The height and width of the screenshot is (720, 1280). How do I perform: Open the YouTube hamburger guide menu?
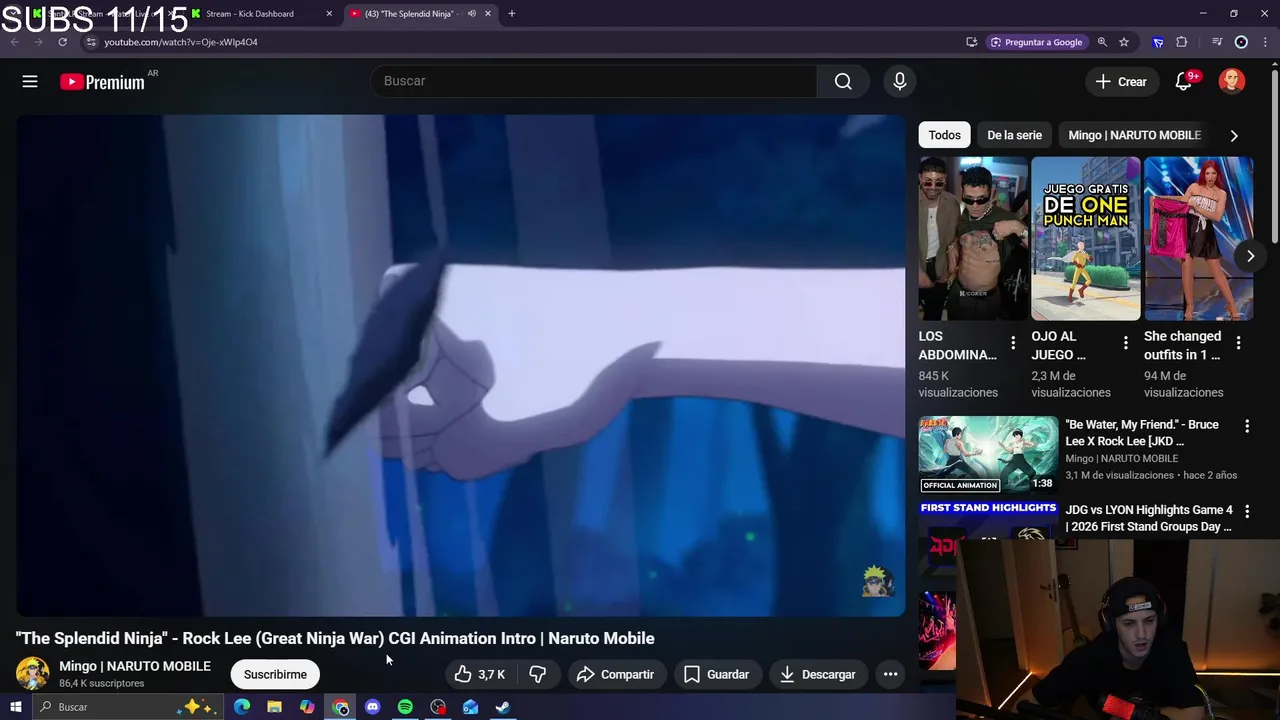[x=30, y=81]
